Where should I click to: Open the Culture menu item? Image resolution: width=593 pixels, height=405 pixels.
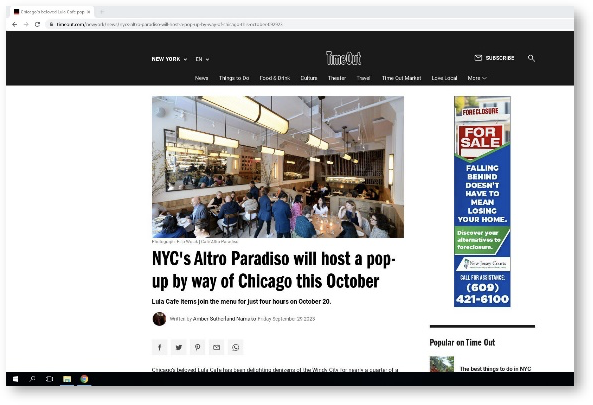[309, 78]
